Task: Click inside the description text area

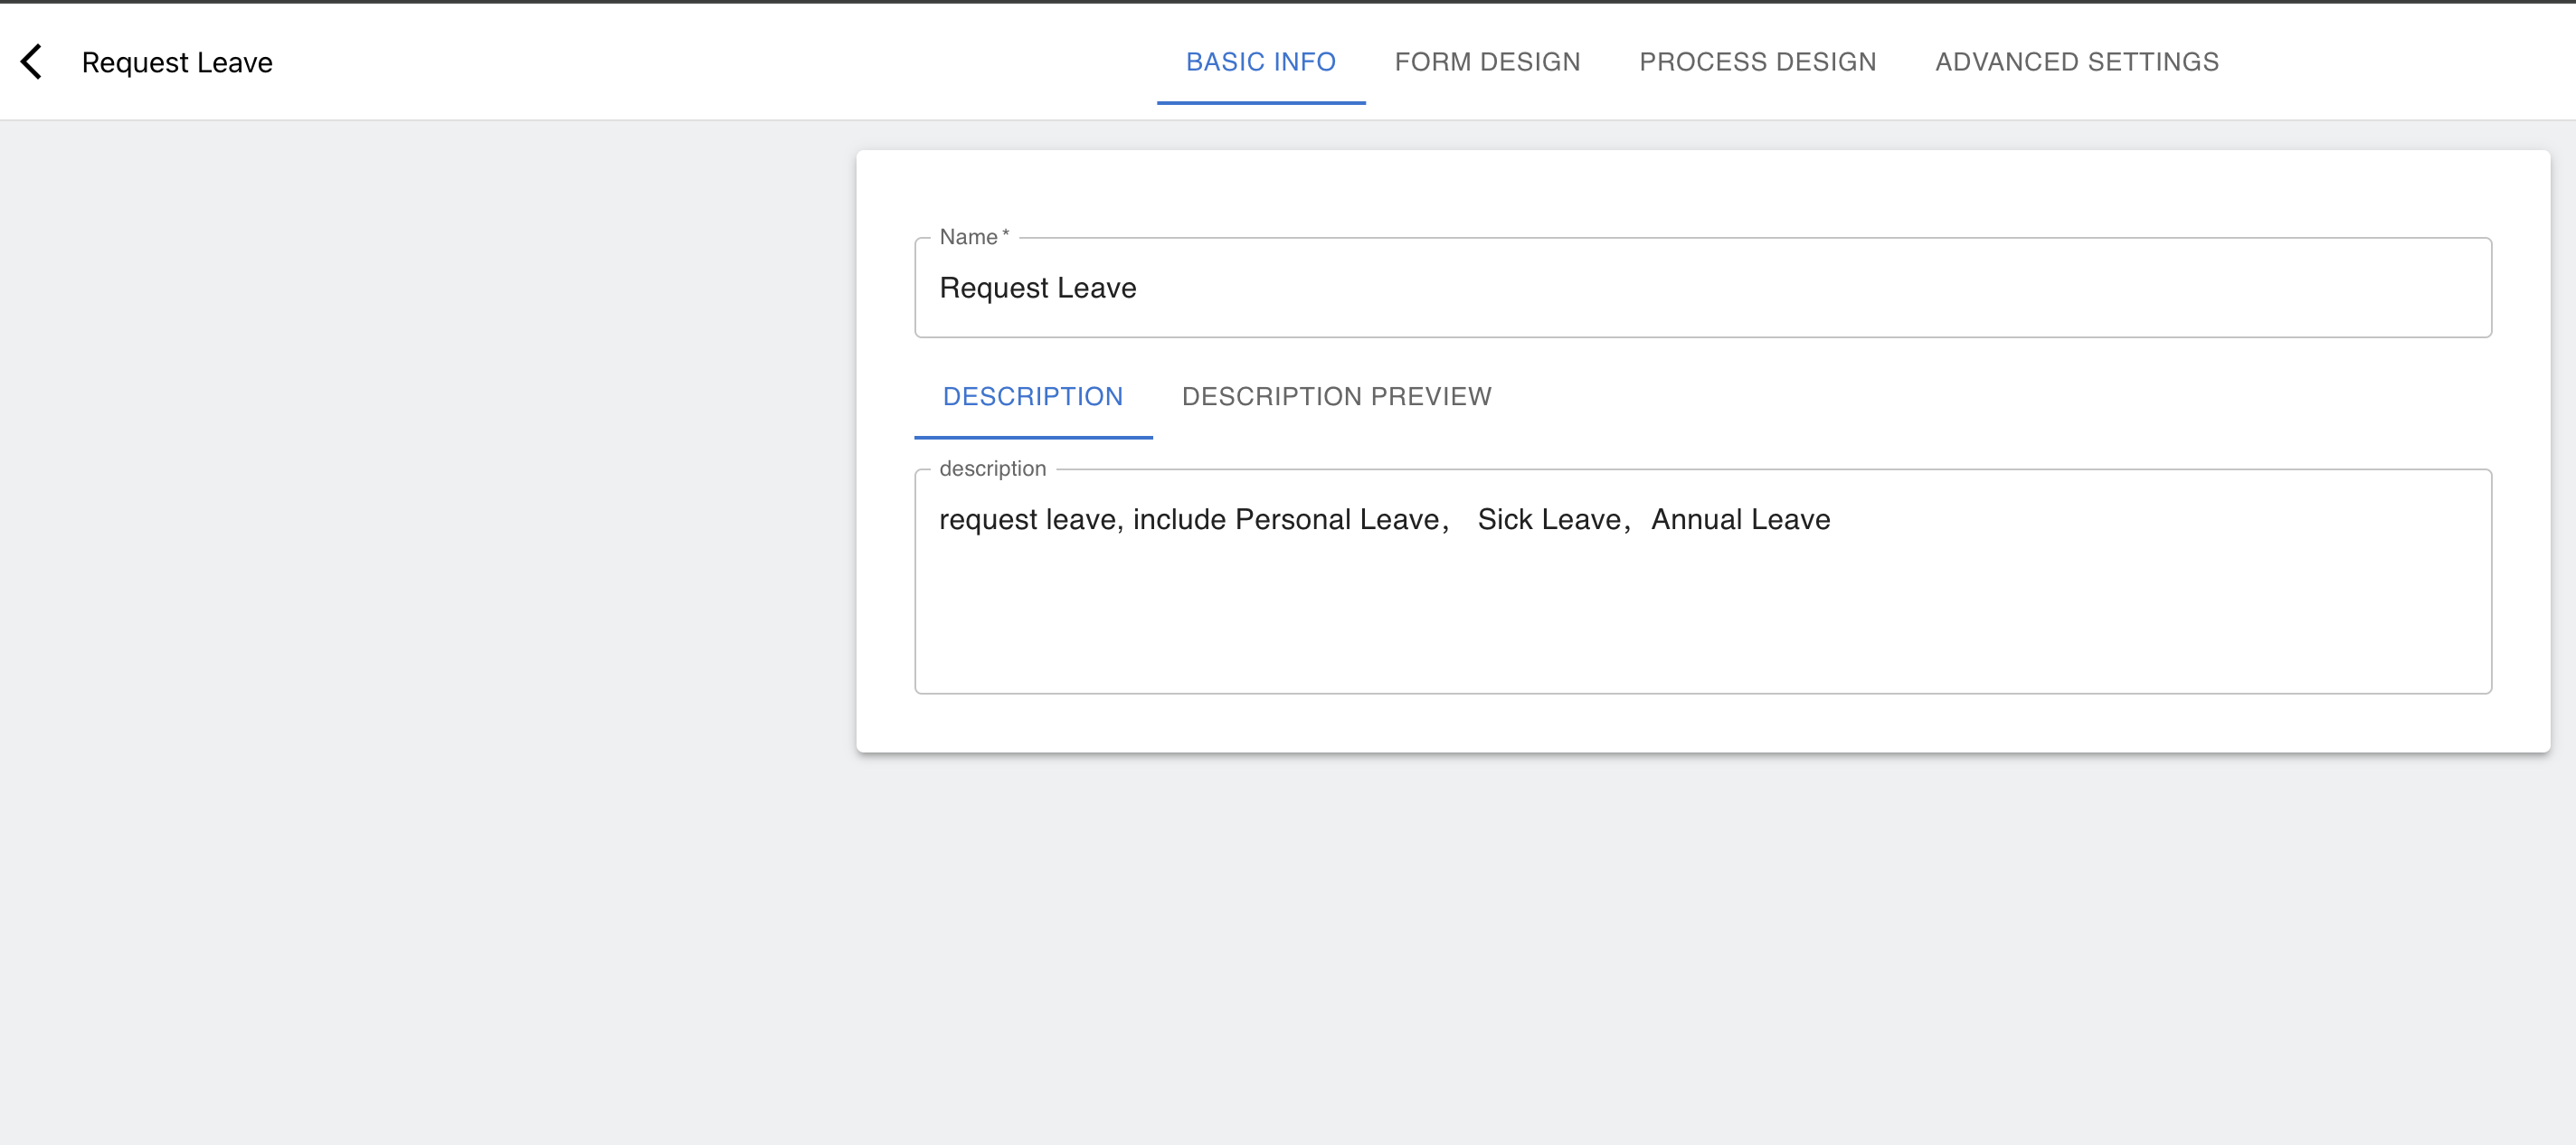Action: click(1702, 581)
